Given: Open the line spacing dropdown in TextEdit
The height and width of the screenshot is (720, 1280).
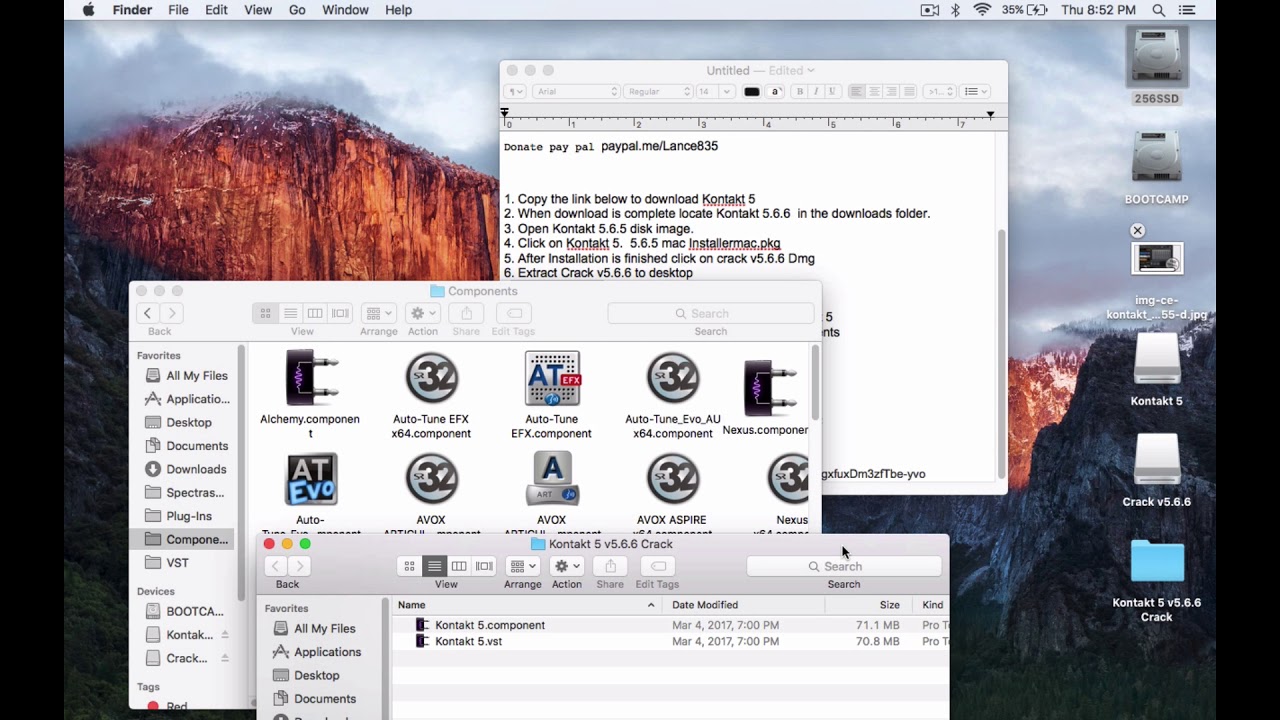Looking at the screenshot, I should coord(939,91).
